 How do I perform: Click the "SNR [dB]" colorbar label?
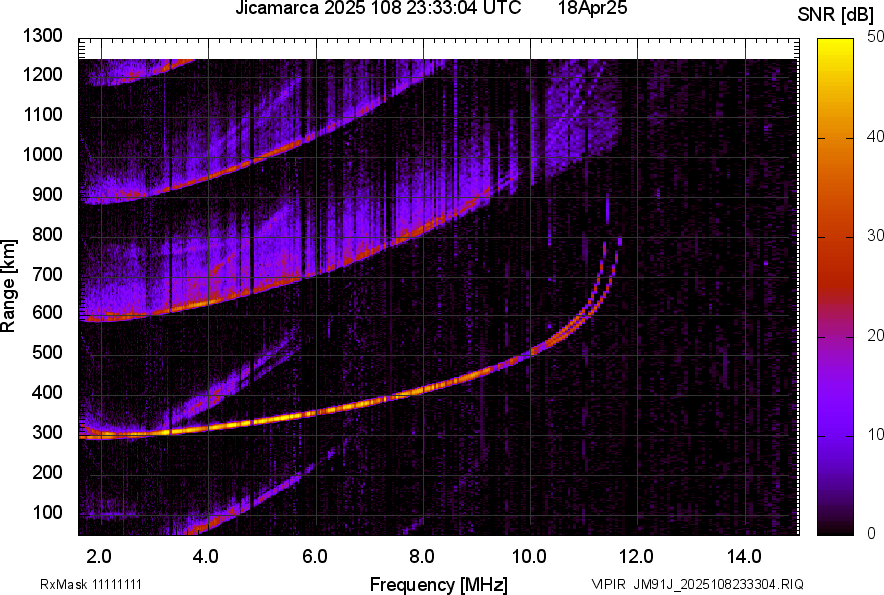pos(835,15)
